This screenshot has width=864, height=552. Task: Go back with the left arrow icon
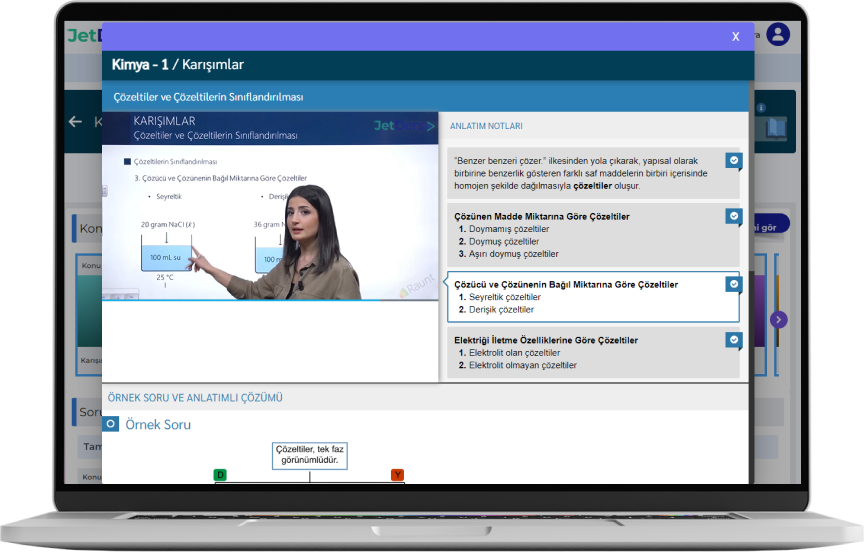[75, 122]
